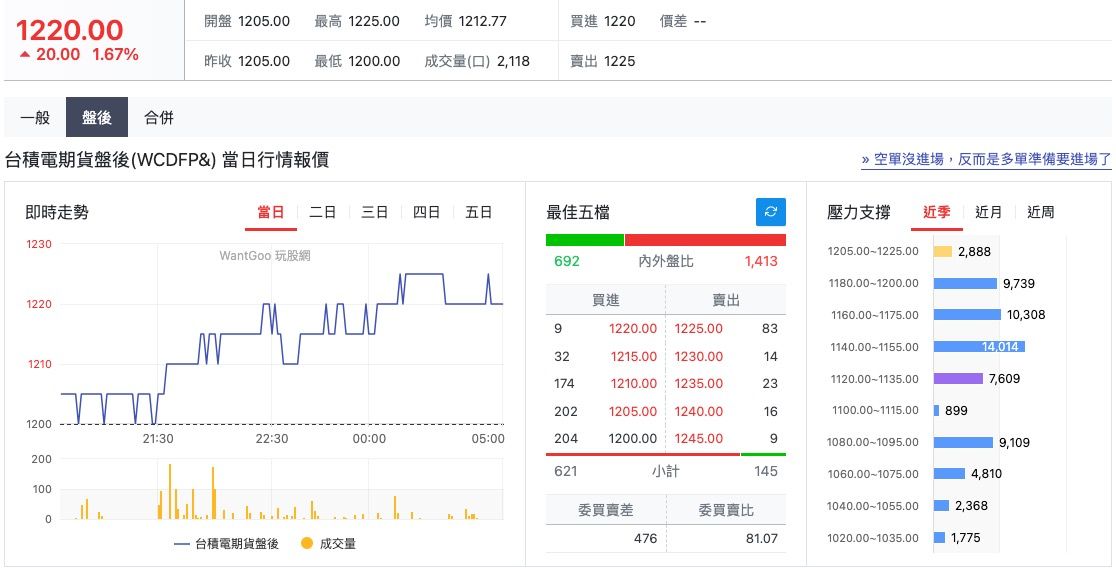The height and width of the screenshot is (568, 1116).
Task: Switch to the 一般 session tab
Action: coord(35,117)
